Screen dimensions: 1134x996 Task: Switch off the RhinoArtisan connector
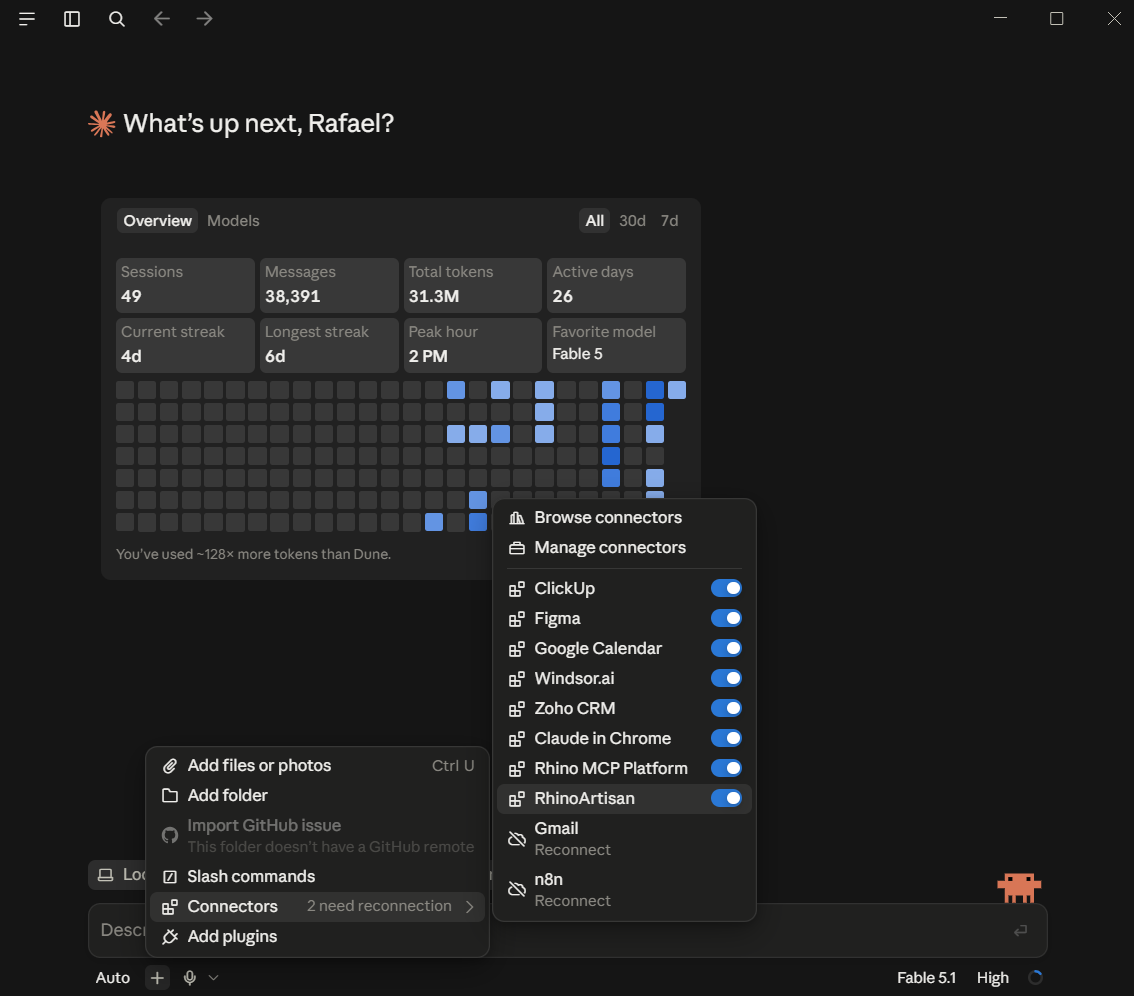pyautogui.click(x=726, y=799)
